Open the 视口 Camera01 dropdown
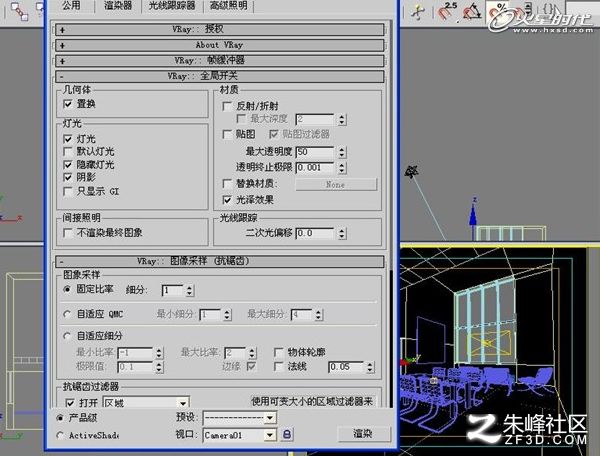The image size is (600, 456). click(240, 435)
